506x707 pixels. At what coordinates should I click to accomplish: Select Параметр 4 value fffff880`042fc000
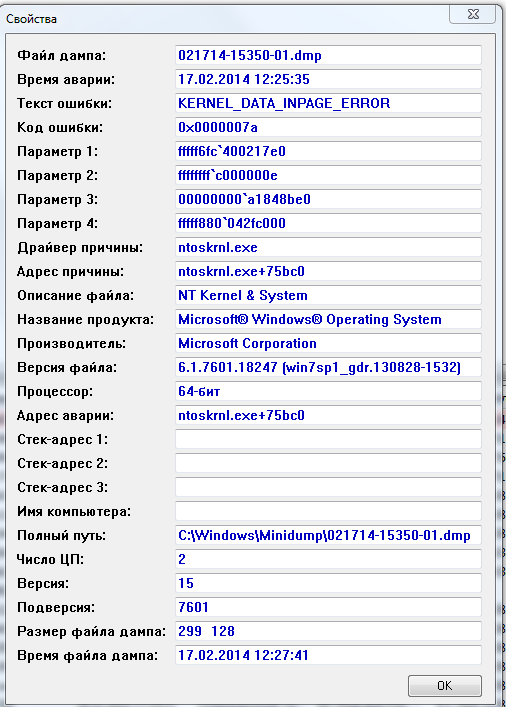[328, 223]
